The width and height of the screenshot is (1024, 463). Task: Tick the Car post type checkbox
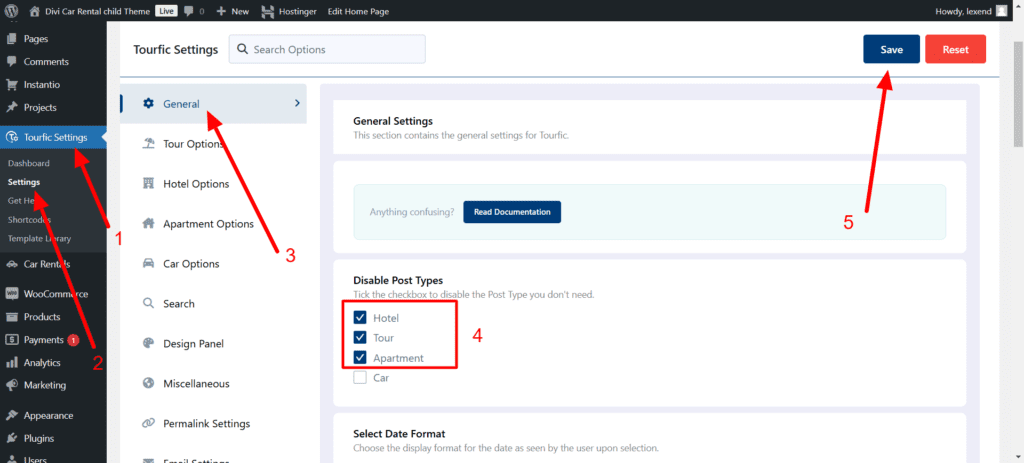360,377
